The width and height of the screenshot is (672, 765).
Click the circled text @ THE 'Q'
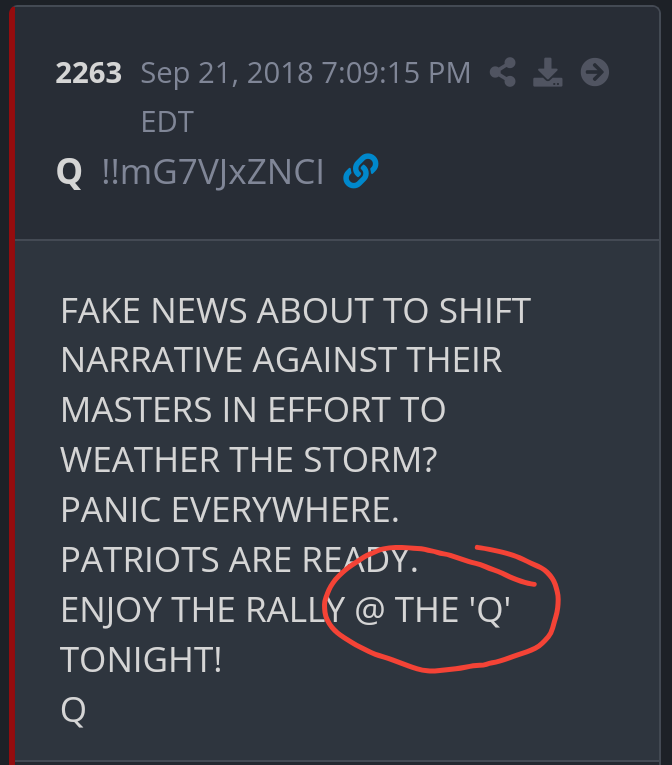(432, 610)
